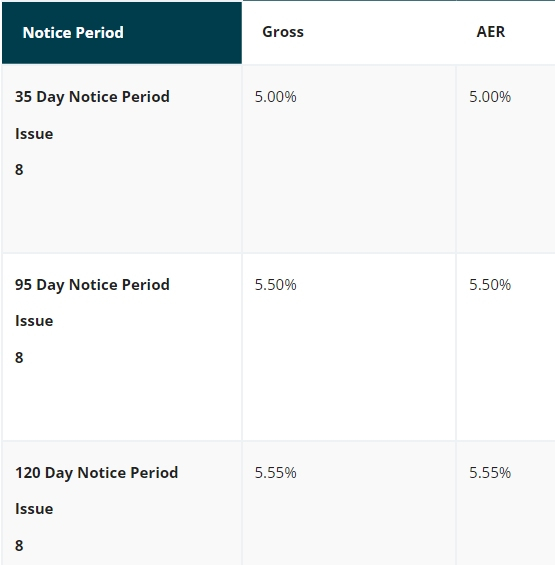Click issue number 8 in 95 Day row
Image resolution: width=555 pixels, height=565 pixels.
[19, 358]
